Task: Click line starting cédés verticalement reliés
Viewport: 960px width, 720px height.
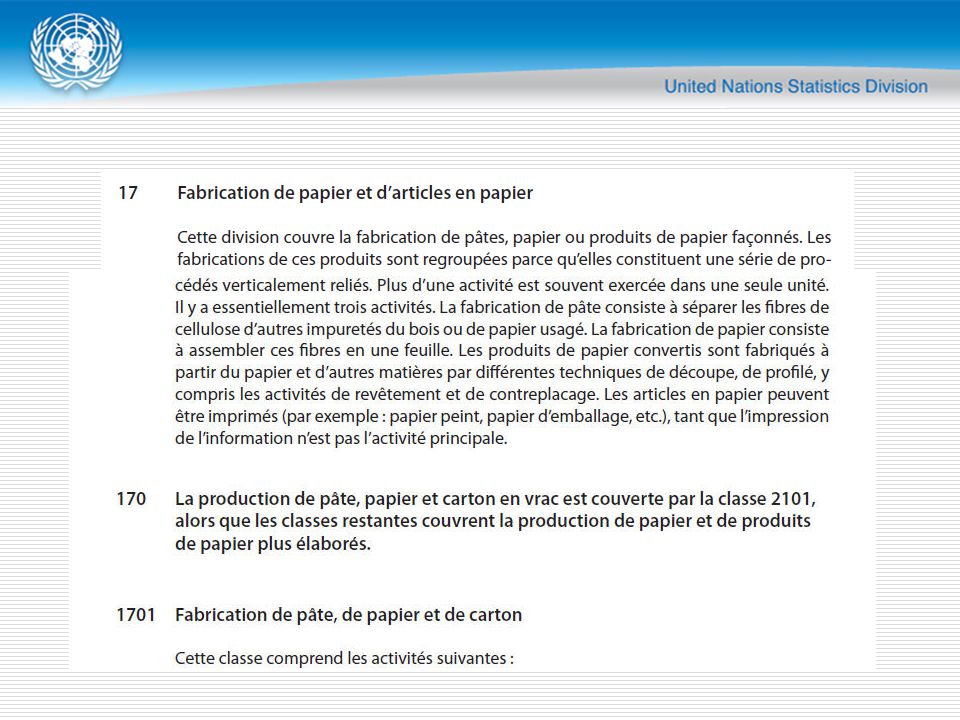Action: tap(502, 285)
